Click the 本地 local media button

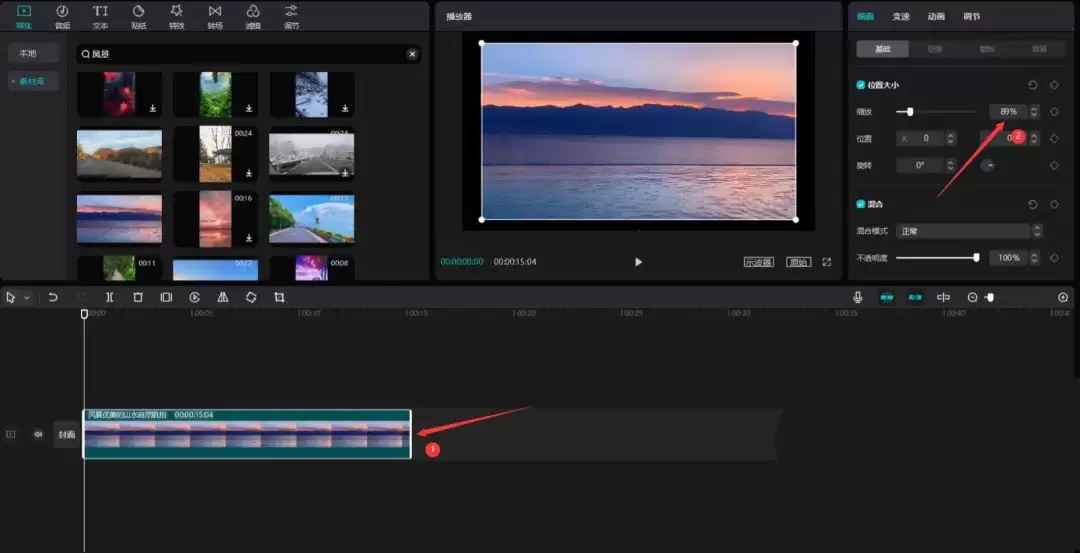click(x=28, y=53)
